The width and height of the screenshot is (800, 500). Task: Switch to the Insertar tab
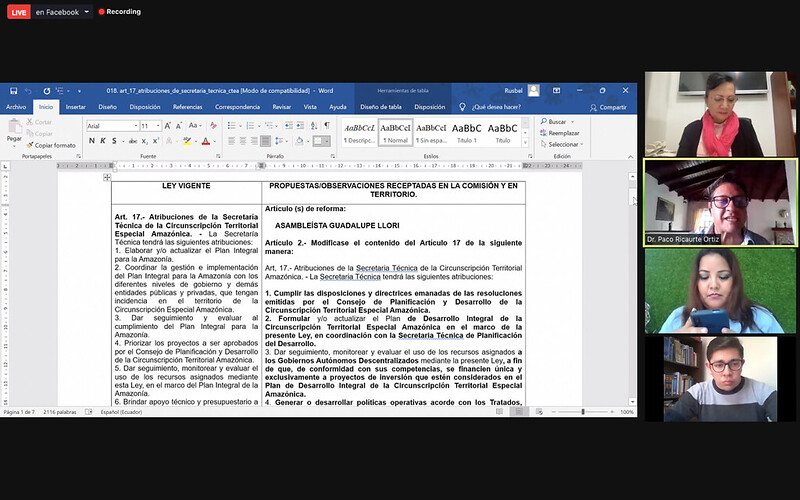tap(76, 107)
